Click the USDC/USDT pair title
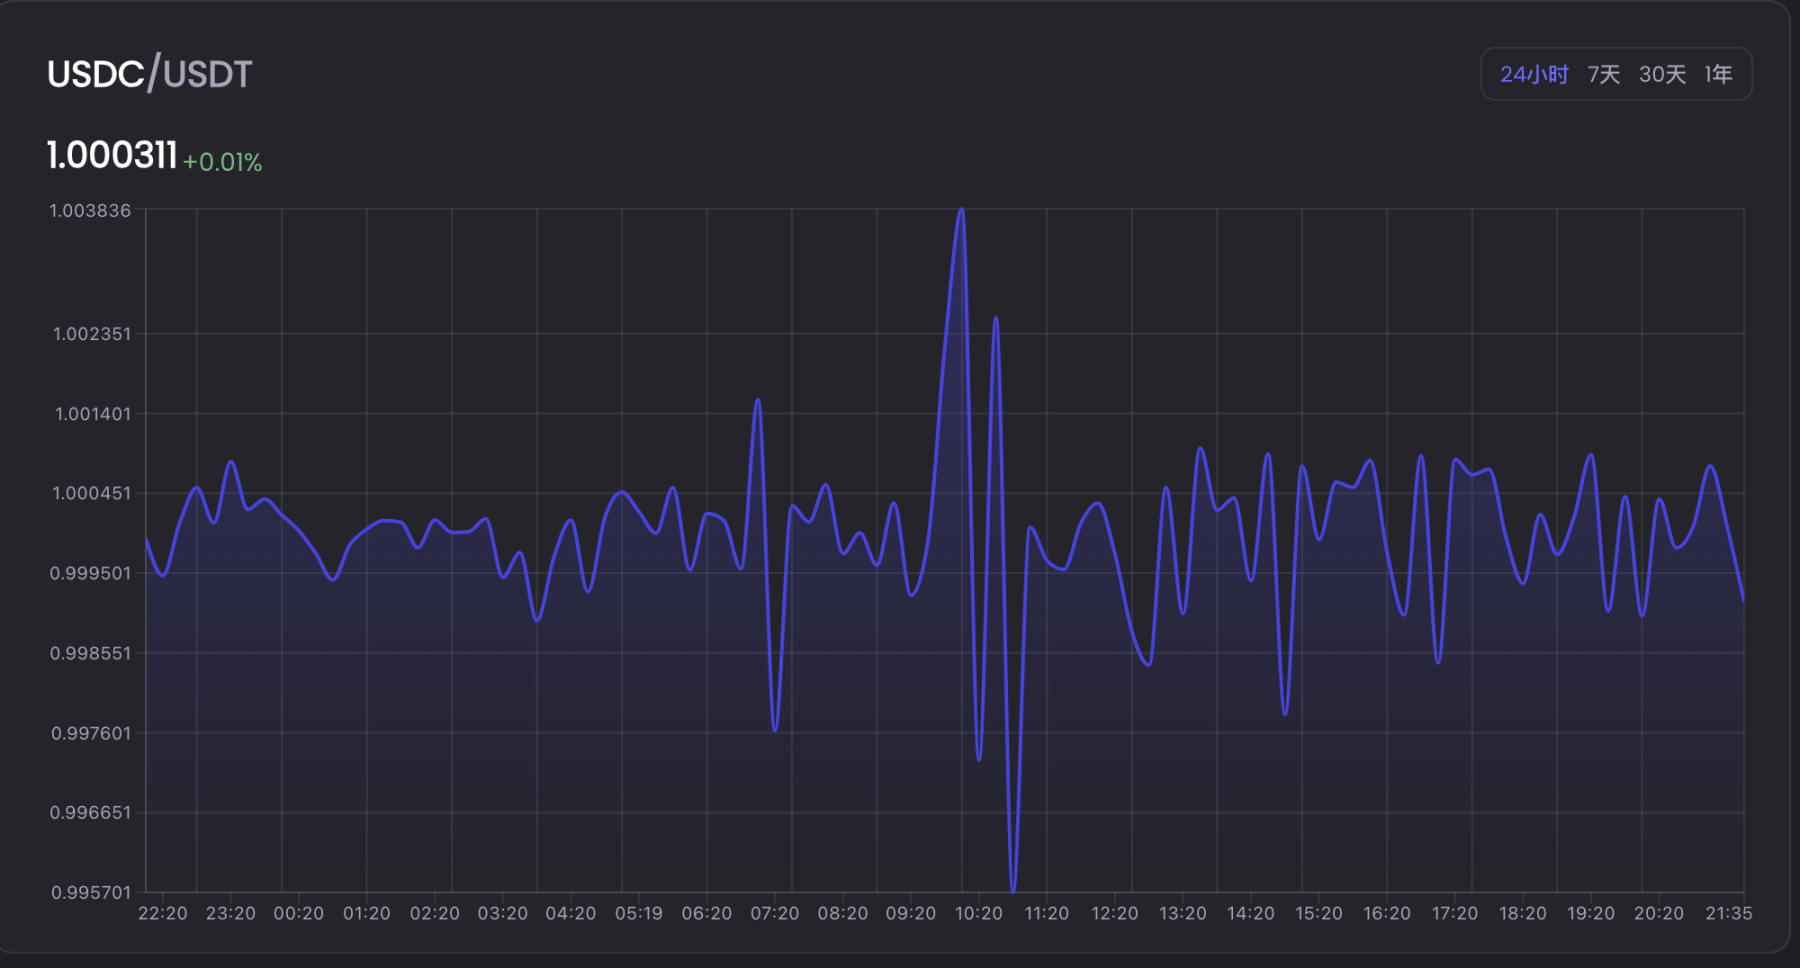Viewport: 1800px width, 968px height. pos(150,75)
